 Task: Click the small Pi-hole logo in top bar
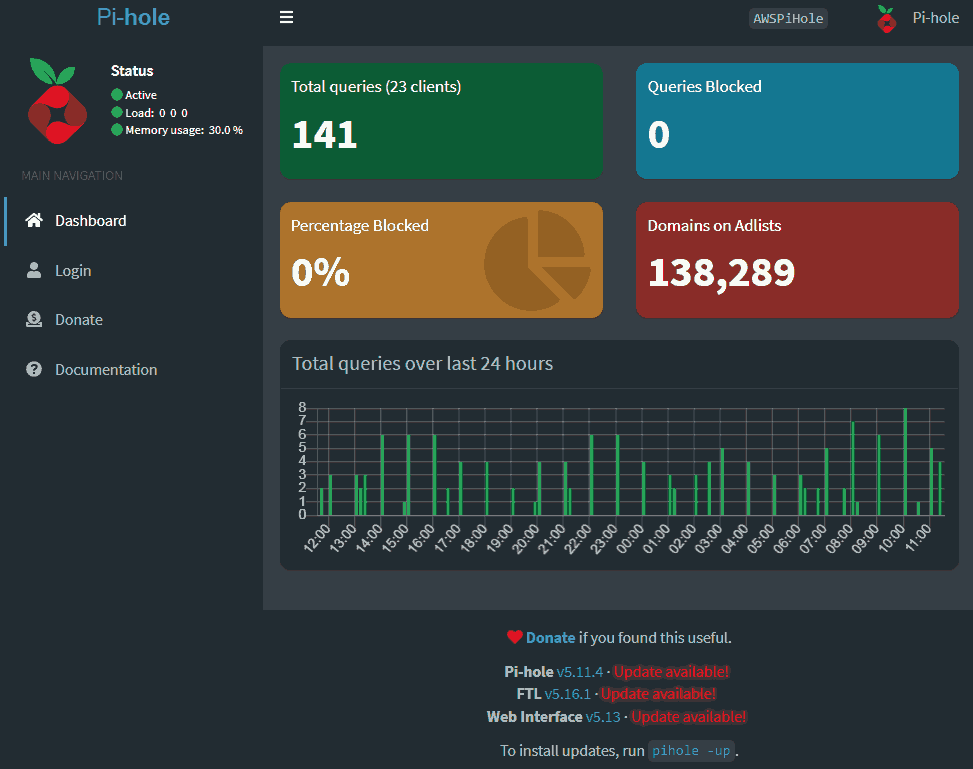(887, 19)
